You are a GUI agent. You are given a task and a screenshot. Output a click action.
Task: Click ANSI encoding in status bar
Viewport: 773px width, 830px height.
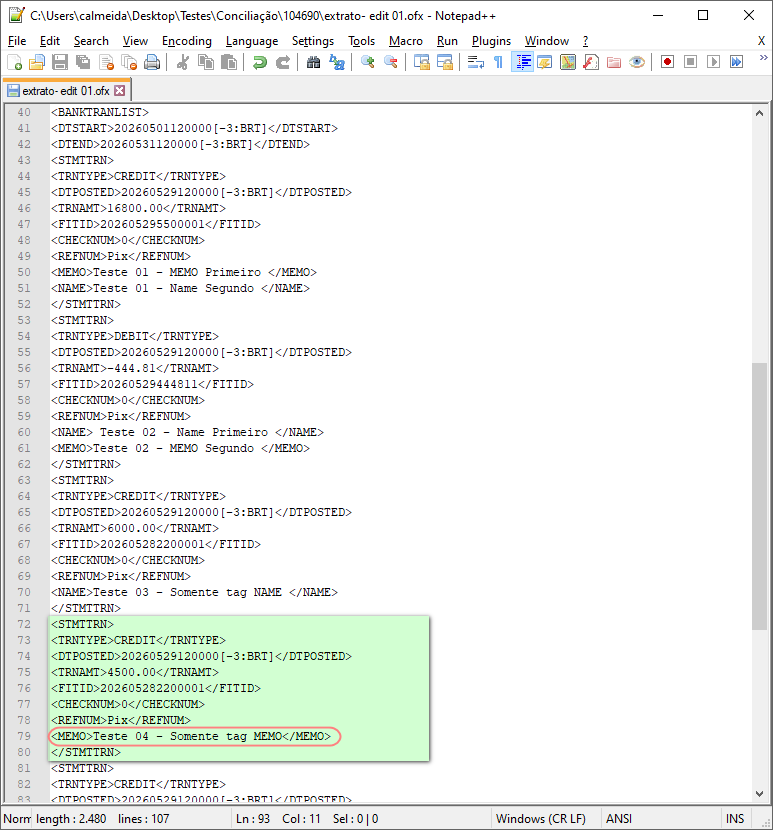(x=619, y=818)
